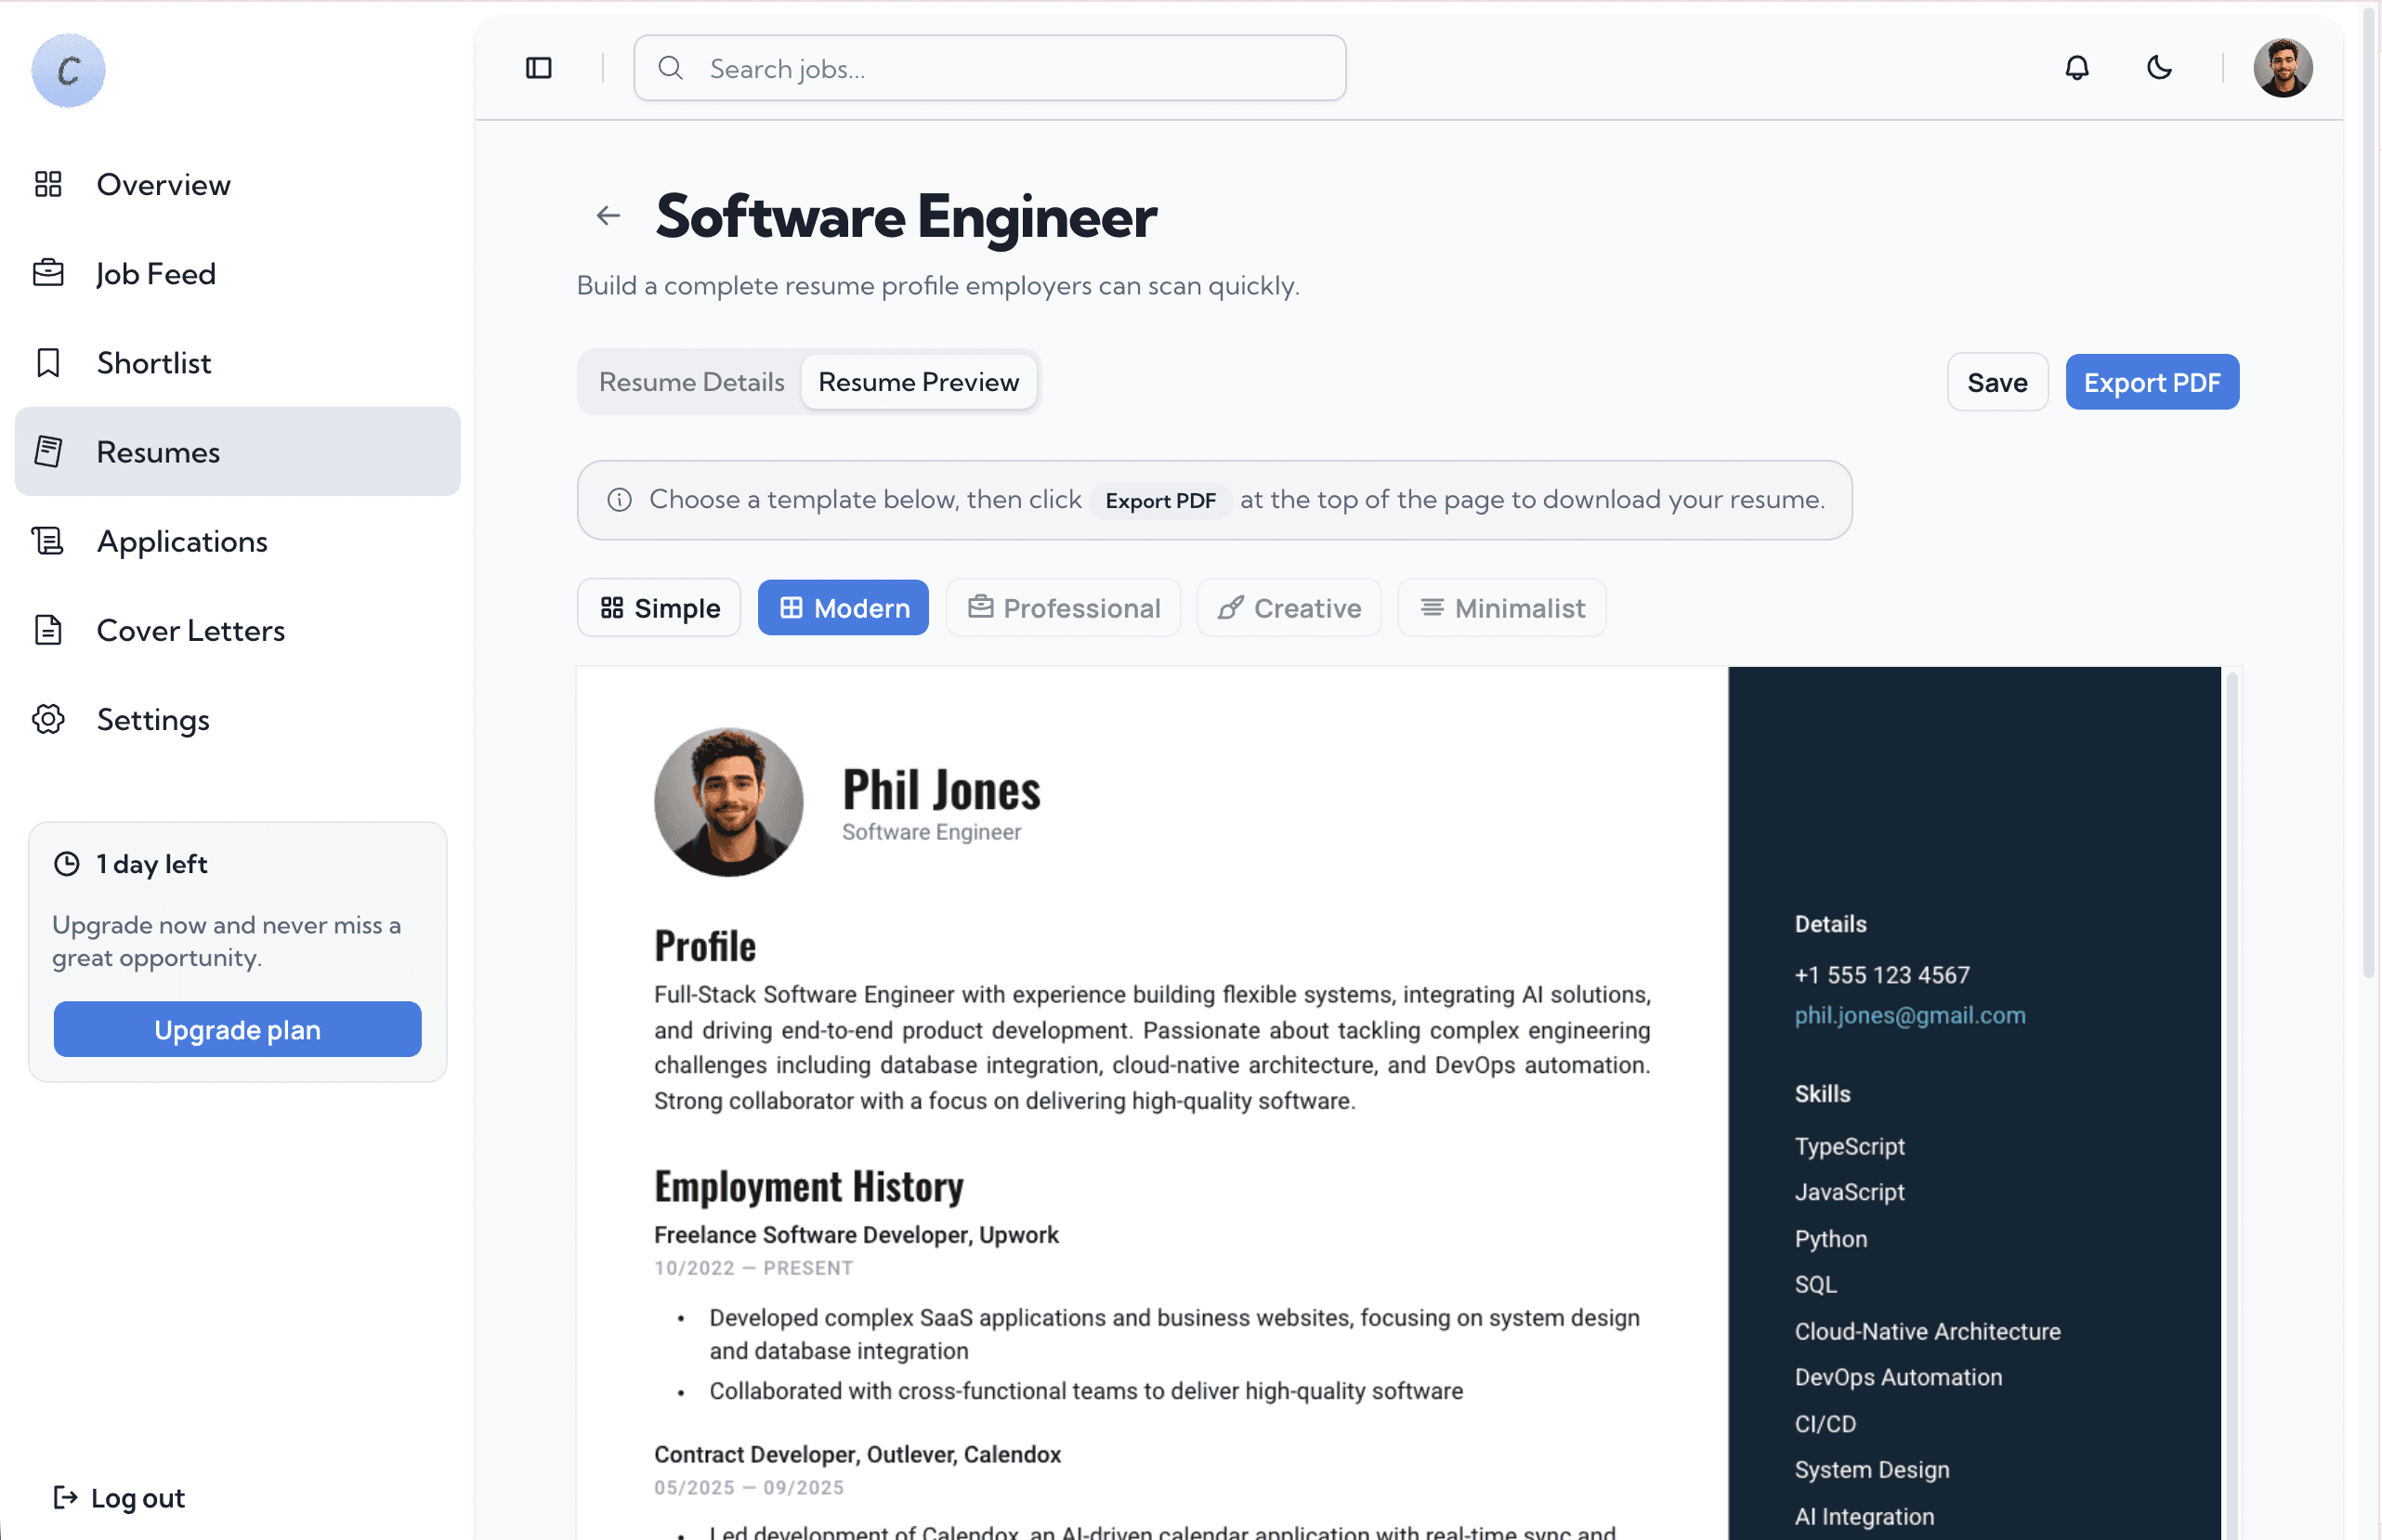This screenshot has height=1540, width=2382.
Task: Click the Export PDF badge in the hint
Action: pos(1160,500)
